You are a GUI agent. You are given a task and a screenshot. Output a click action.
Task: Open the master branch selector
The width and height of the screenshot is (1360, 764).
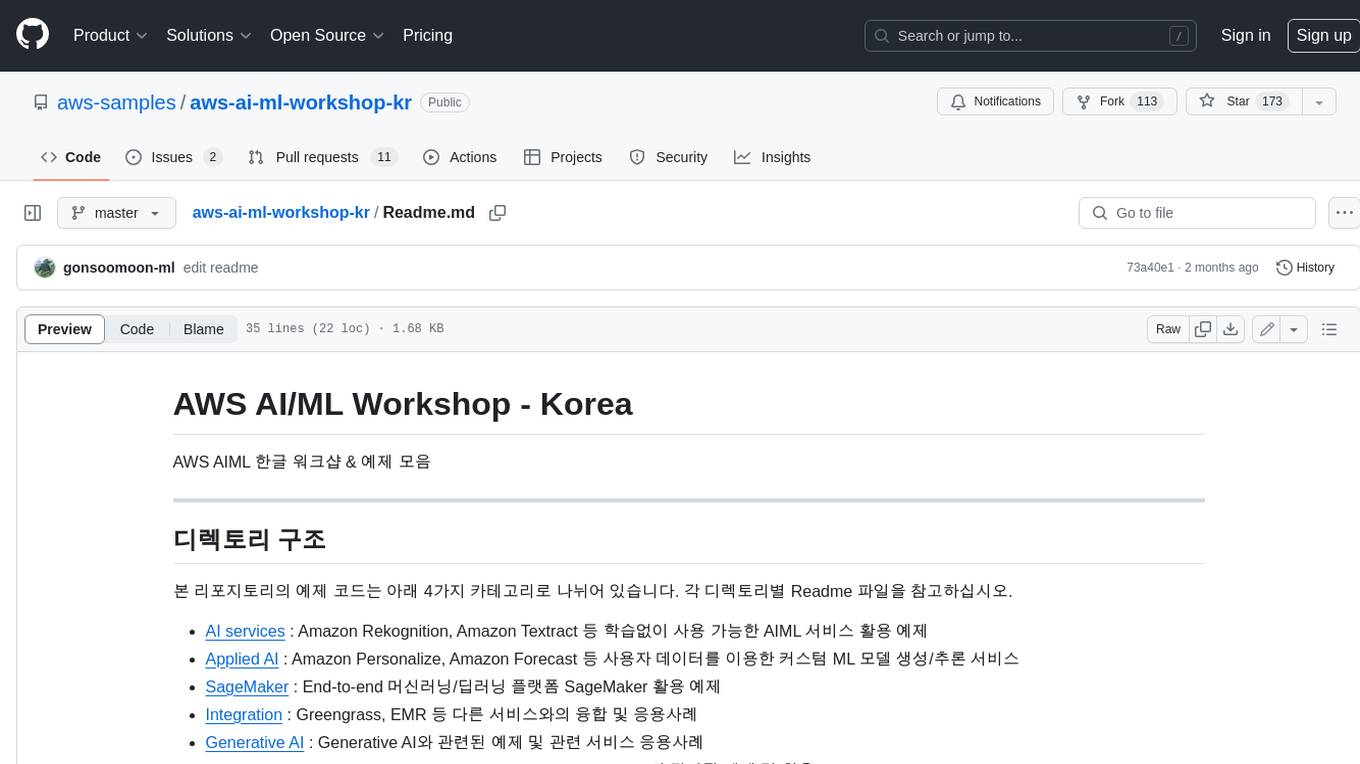pos(116,213)
